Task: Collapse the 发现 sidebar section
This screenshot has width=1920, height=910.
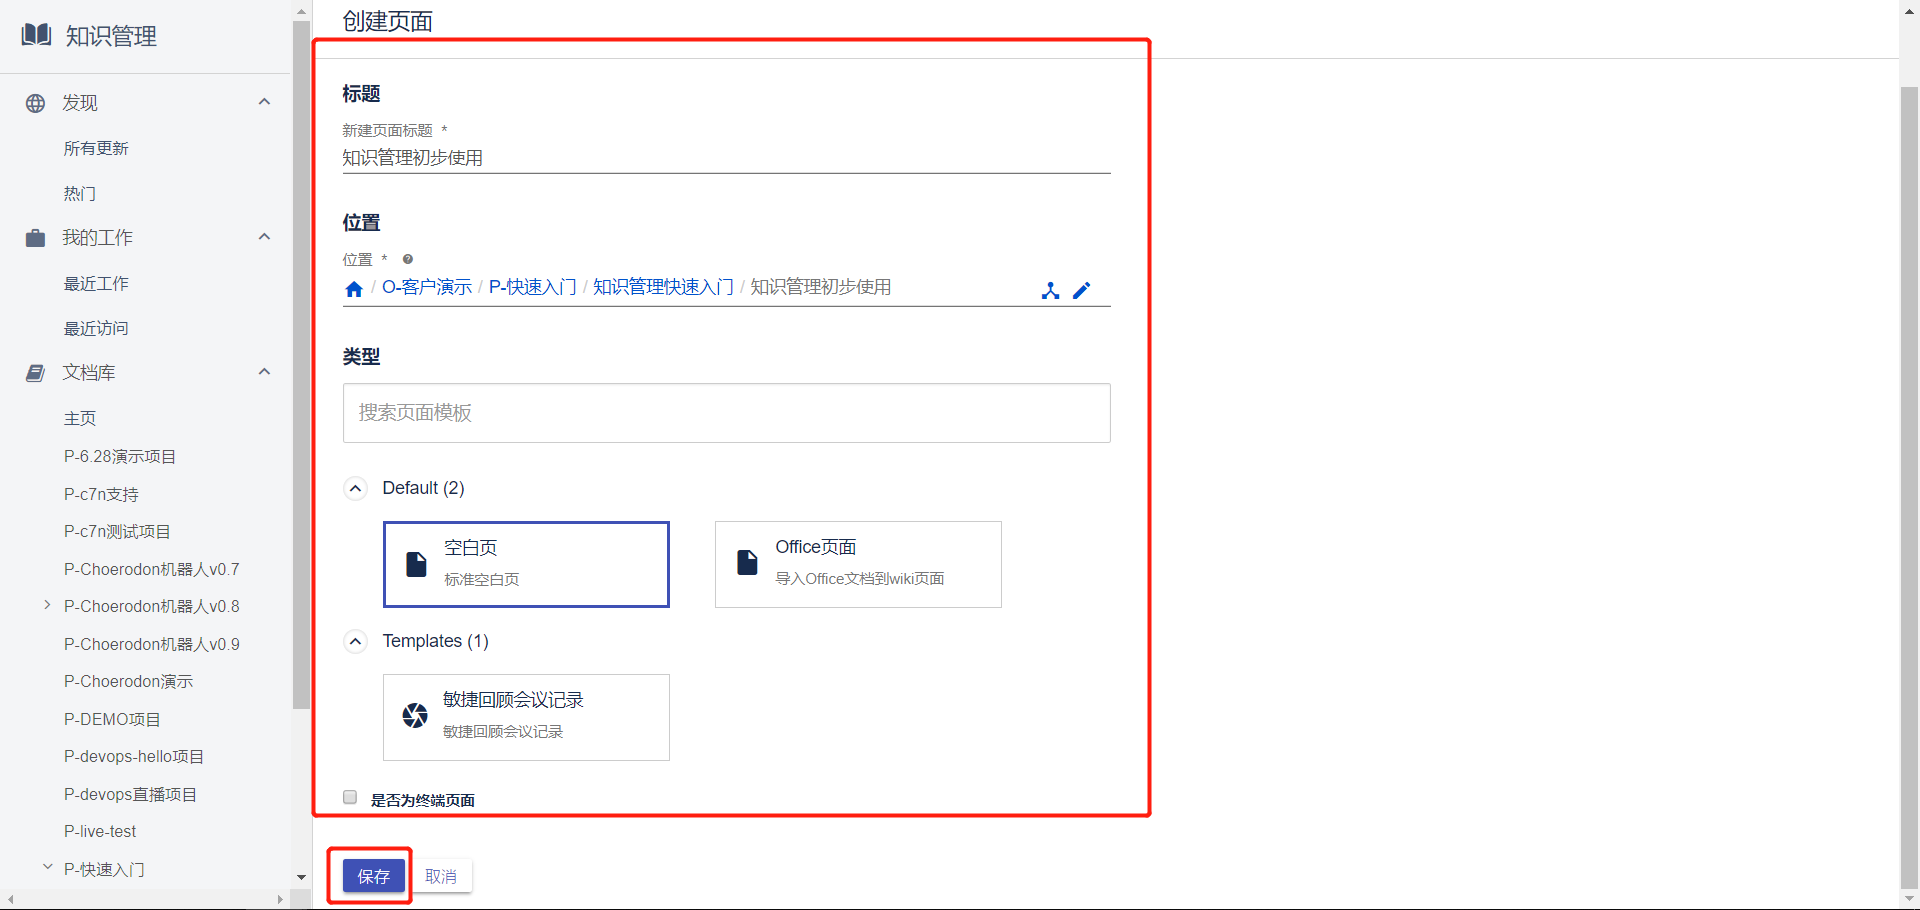Action: click(264, 102)
